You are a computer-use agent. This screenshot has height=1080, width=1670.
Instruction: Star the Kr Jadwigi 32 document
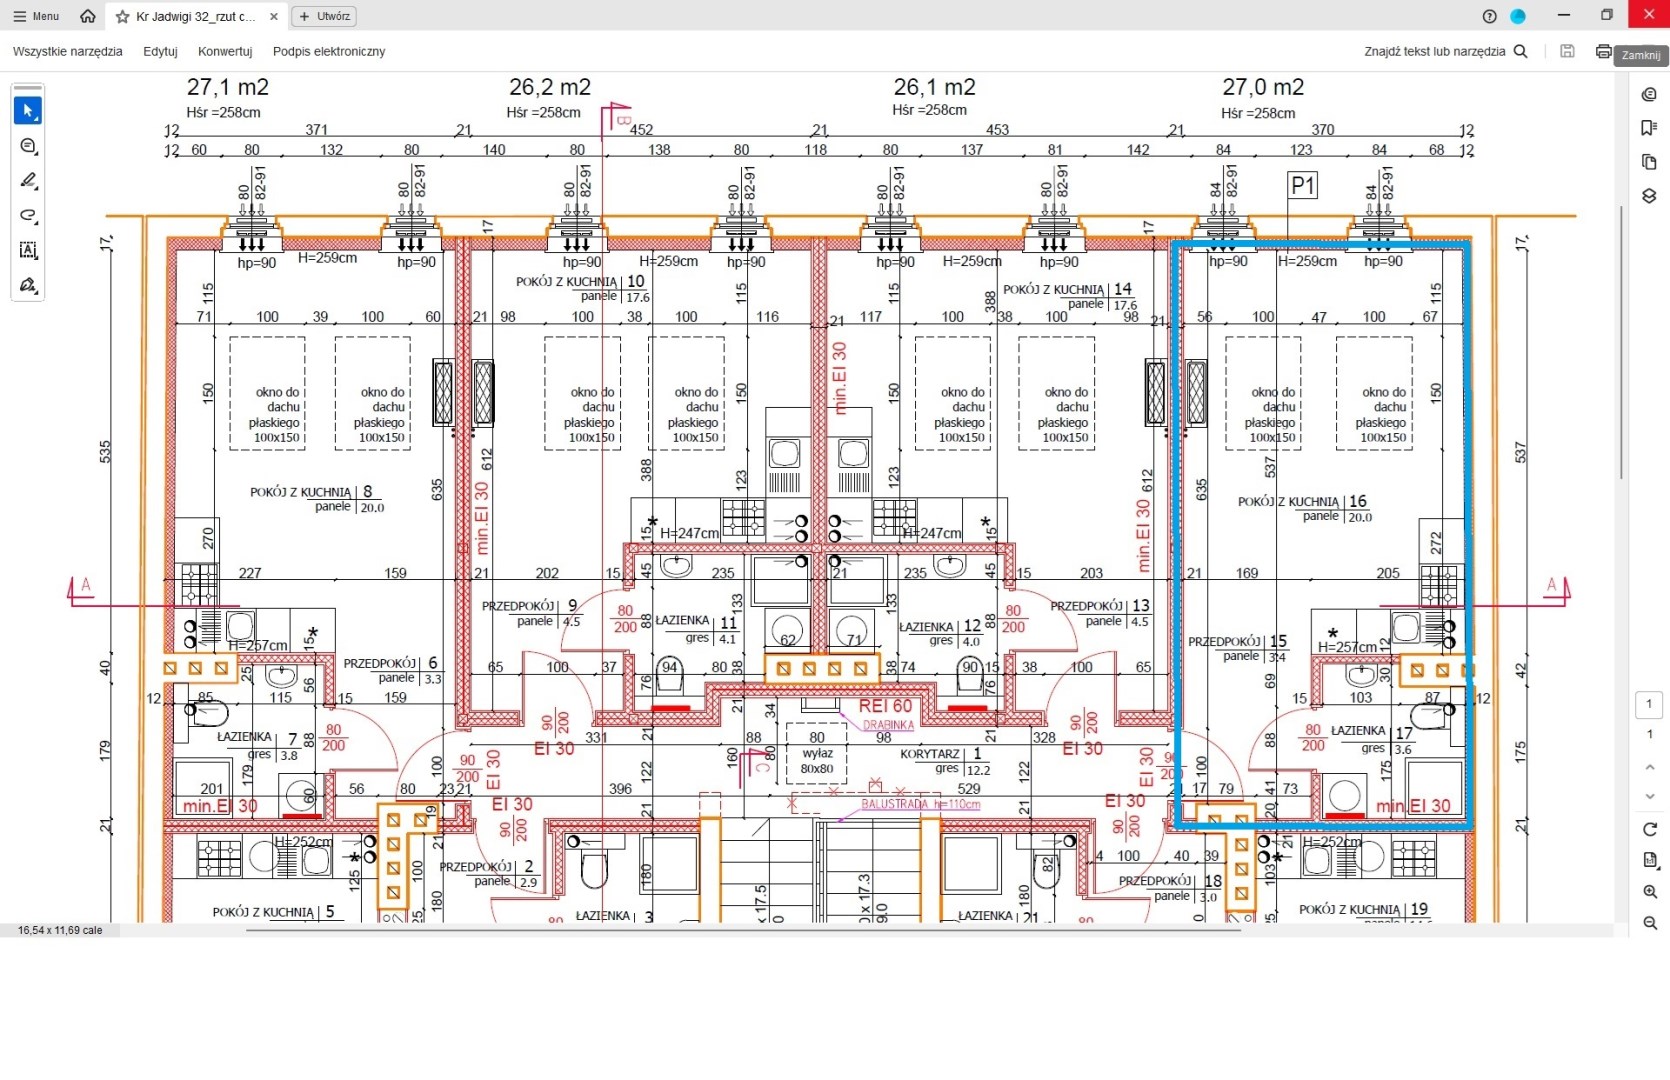click(123, 17)
